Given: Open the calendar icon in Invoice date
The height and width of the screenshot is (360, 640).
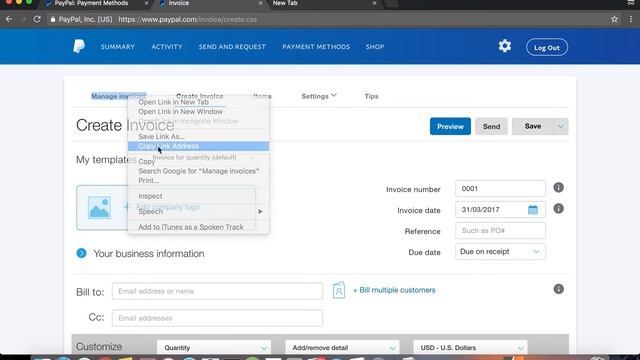Looking at the screenshot, I should (533, 210).
